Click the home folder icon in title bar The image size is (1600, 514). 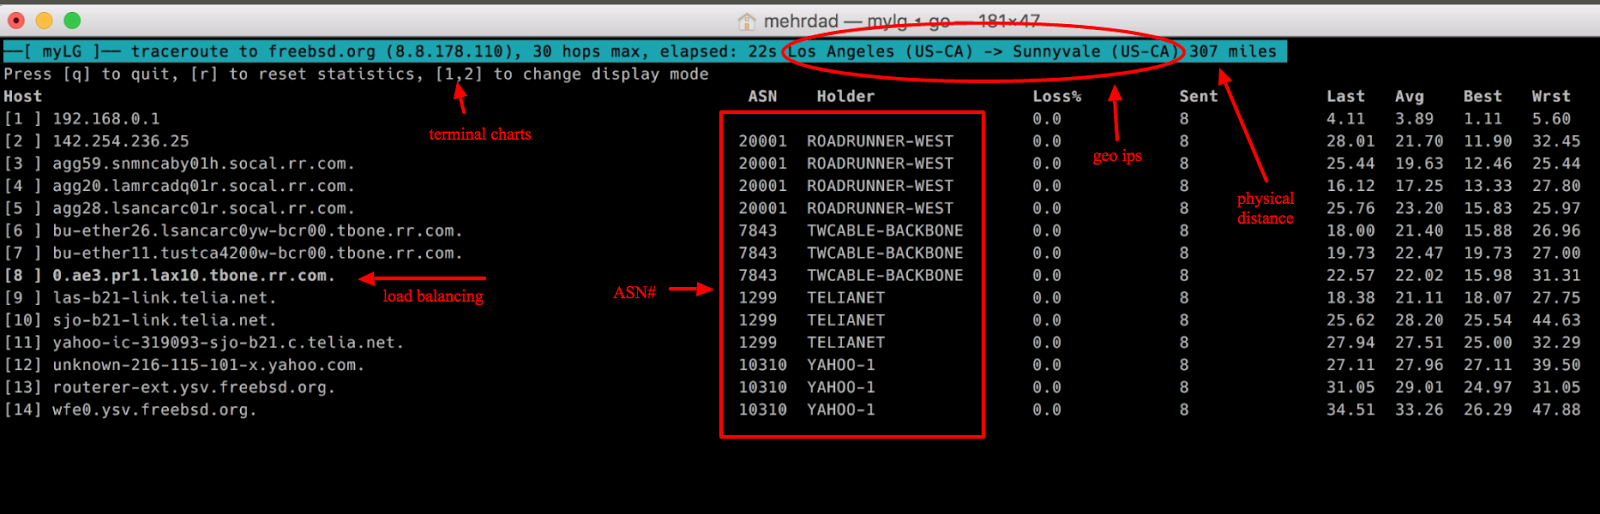pyautogui.click(x=746, y=21)
